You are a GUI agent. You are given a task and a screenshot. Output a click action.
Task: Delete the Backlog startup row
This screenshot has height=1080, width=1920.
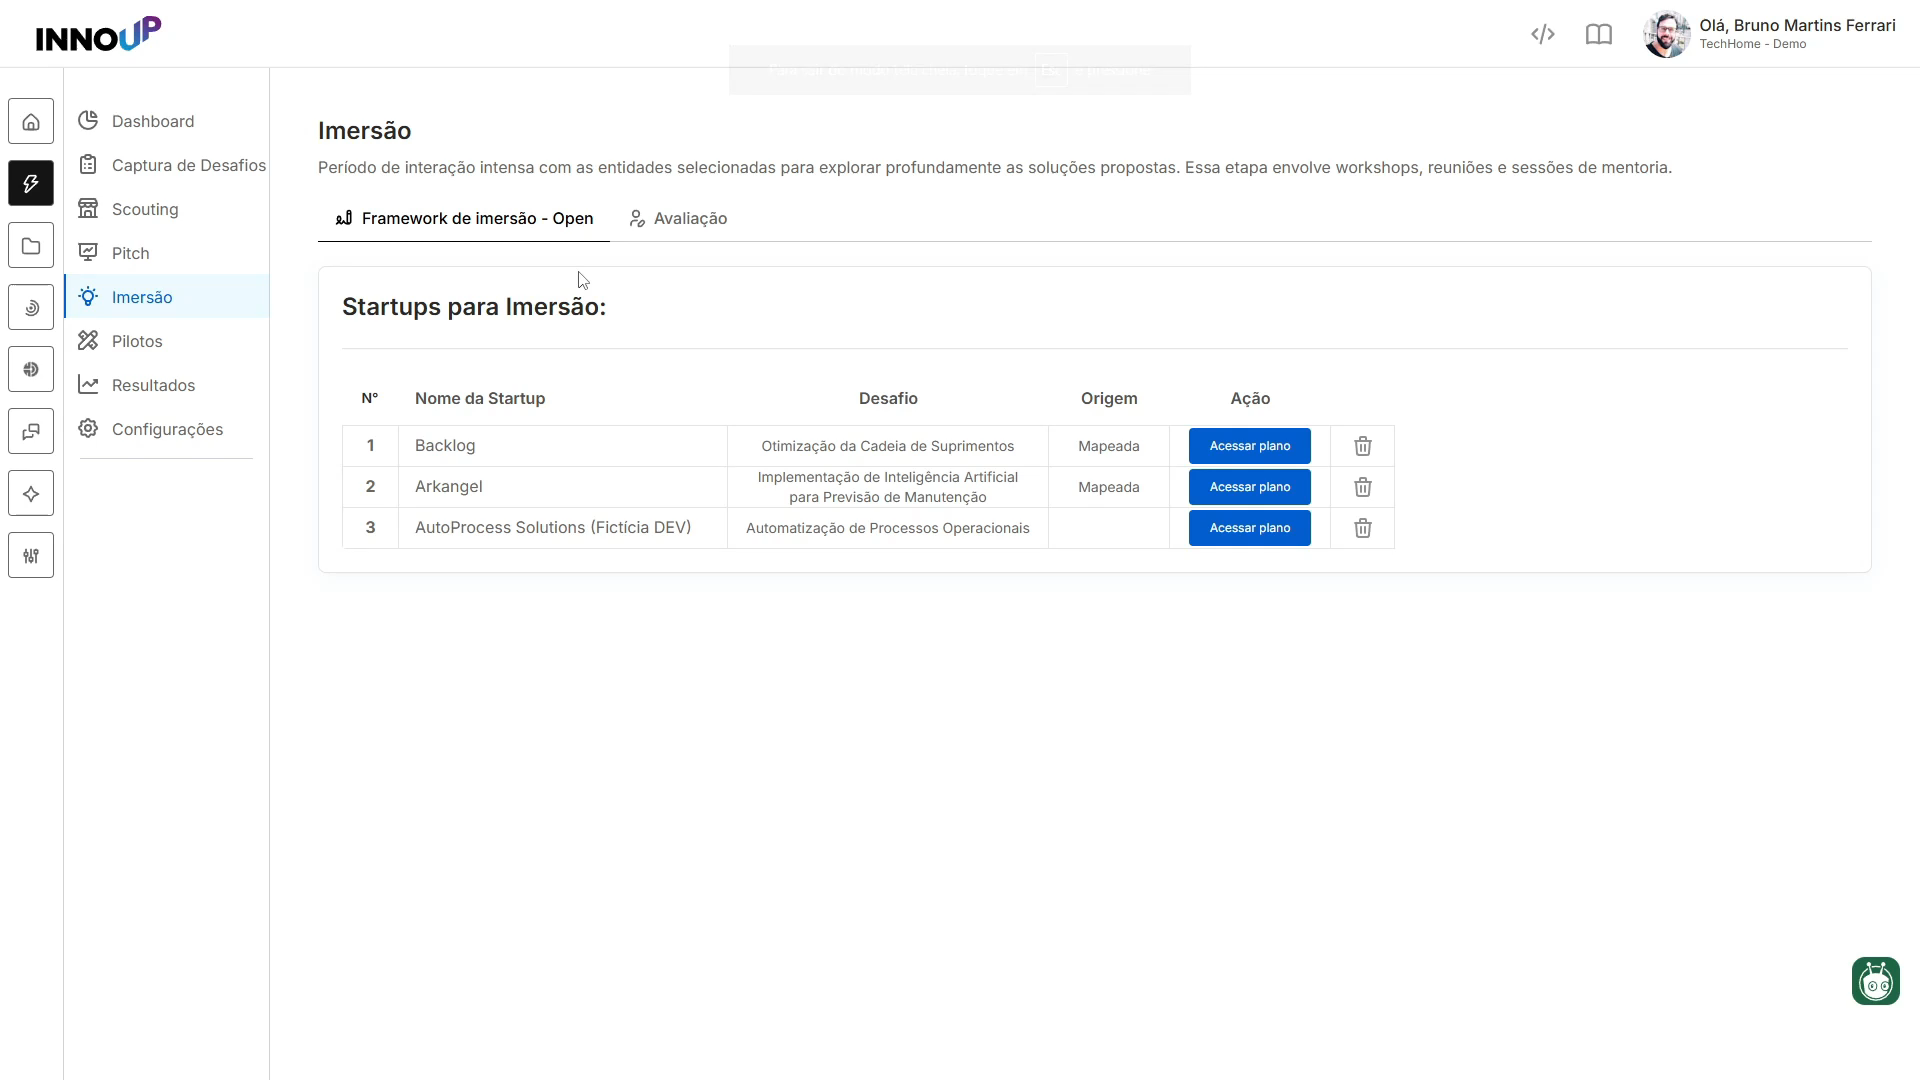pos(1363,446)
